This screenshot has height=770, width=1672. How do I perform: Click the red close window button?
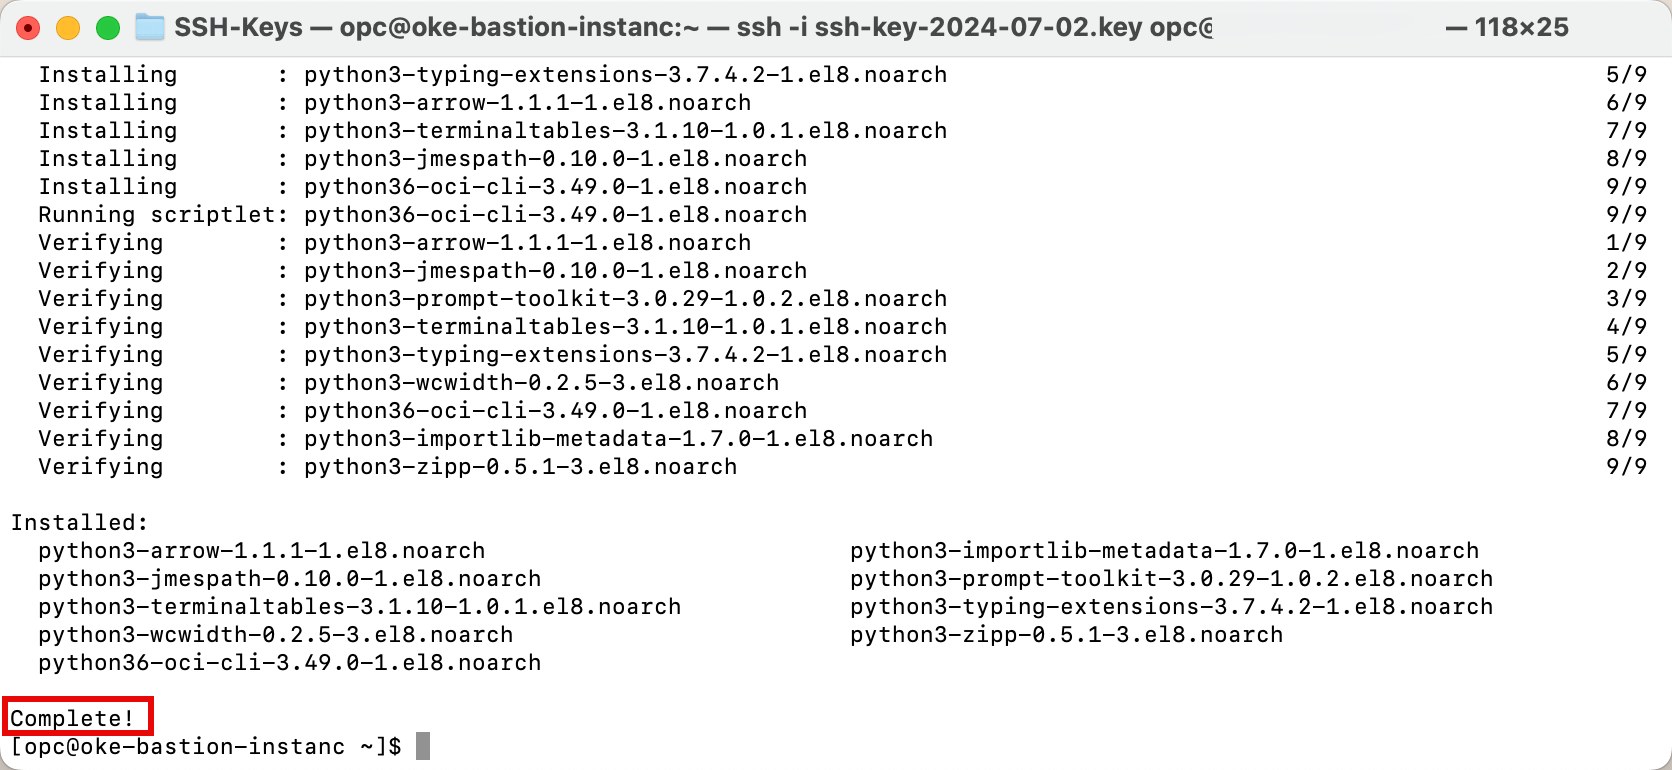tap(28, 28)
